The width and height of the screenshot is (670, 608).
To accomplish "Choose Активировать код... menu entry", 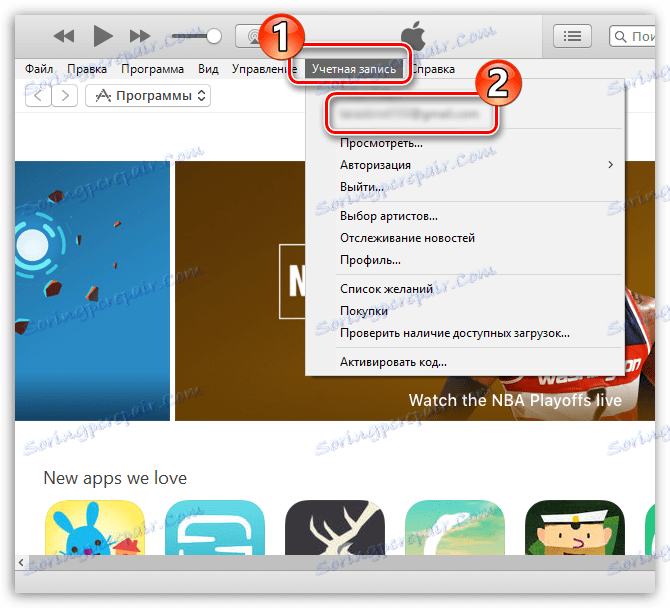I will [x=465, y=362].
